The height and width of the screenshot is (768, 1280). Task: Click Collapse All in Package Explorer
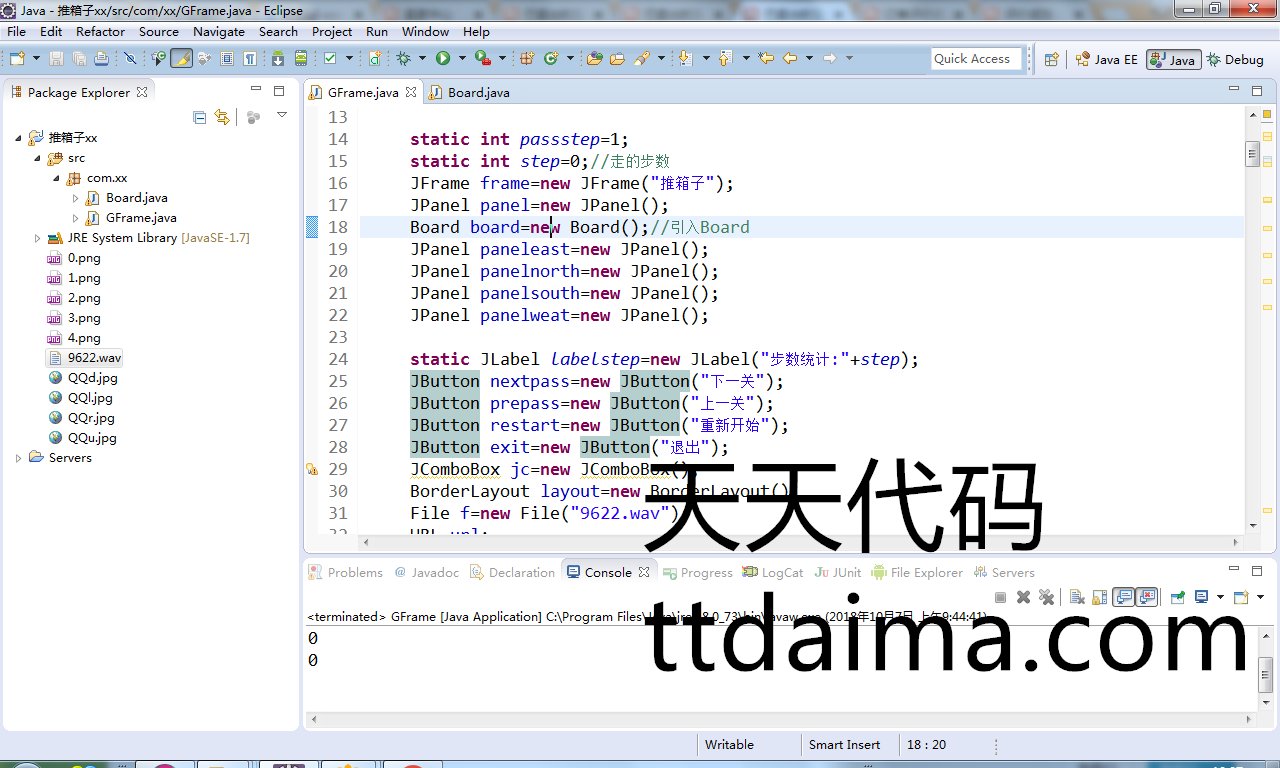click(199, 117)
